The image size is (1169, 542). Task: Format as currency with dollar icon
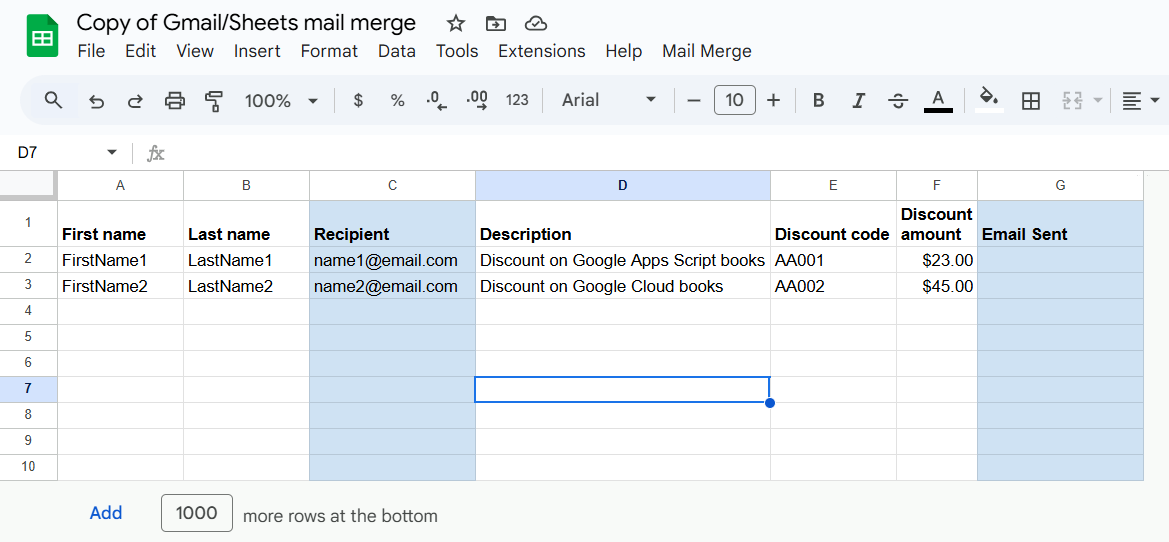pos(358,101)
